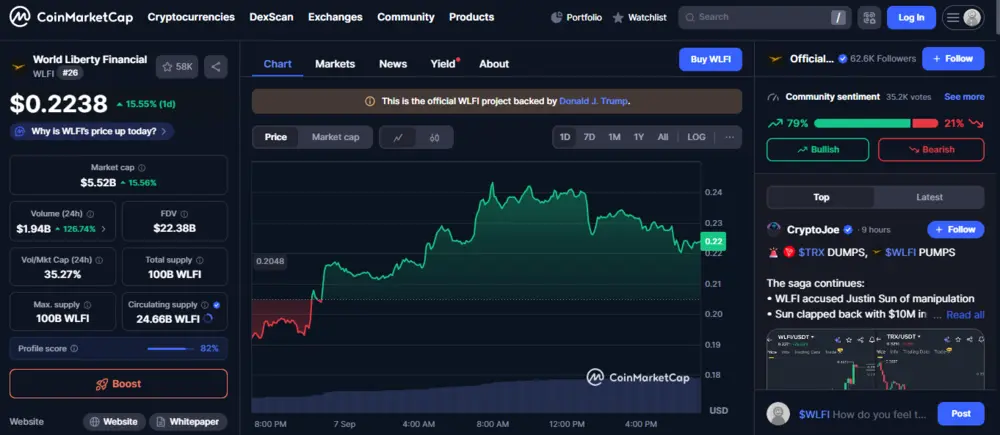Toggle Price chart view
Screen dimensions: 1000x435
276,137
